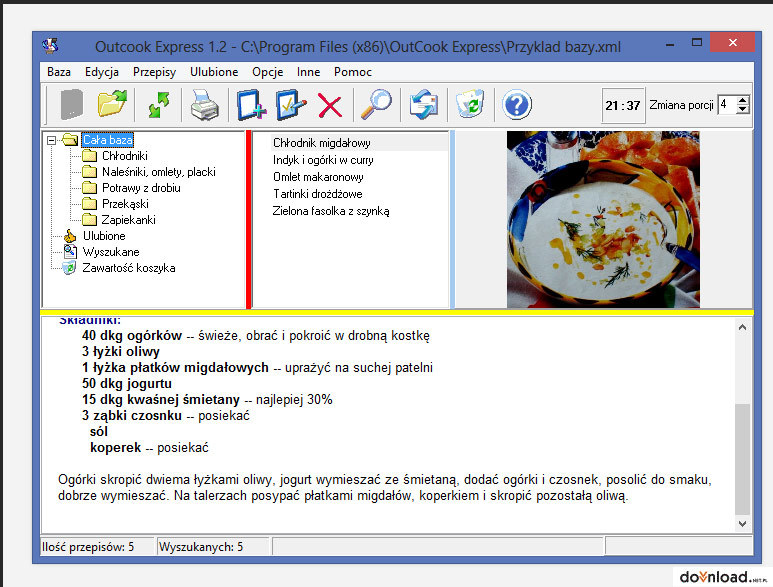
Task: Click the grayed new database icon
Action: 71,104
